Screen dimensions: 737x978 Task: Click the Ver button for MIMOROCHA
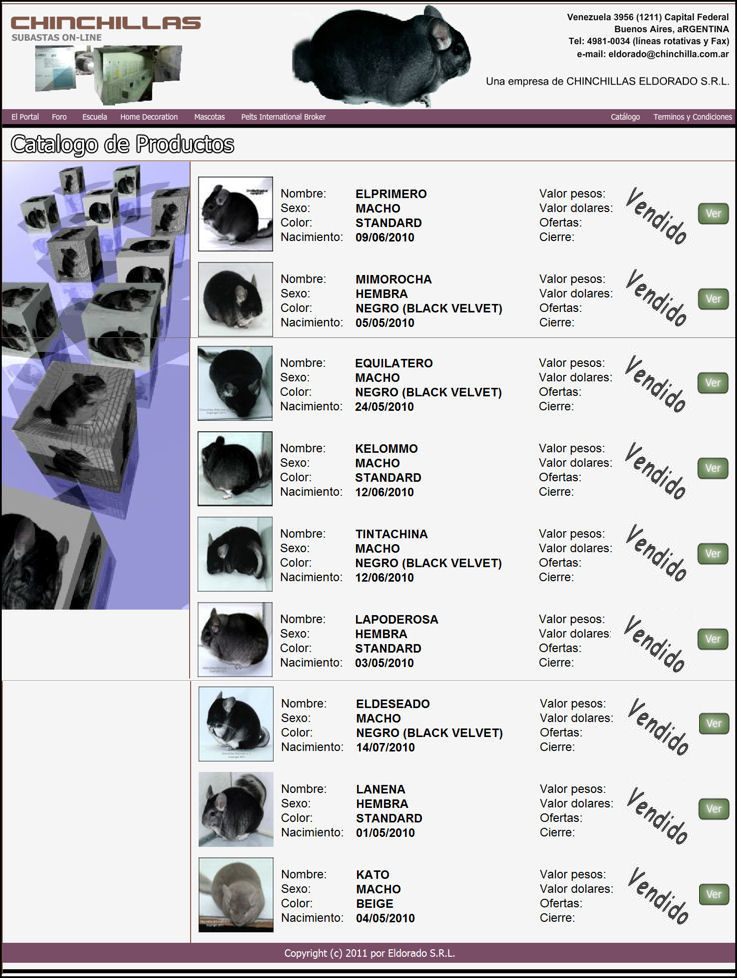(x=713, y=298)
